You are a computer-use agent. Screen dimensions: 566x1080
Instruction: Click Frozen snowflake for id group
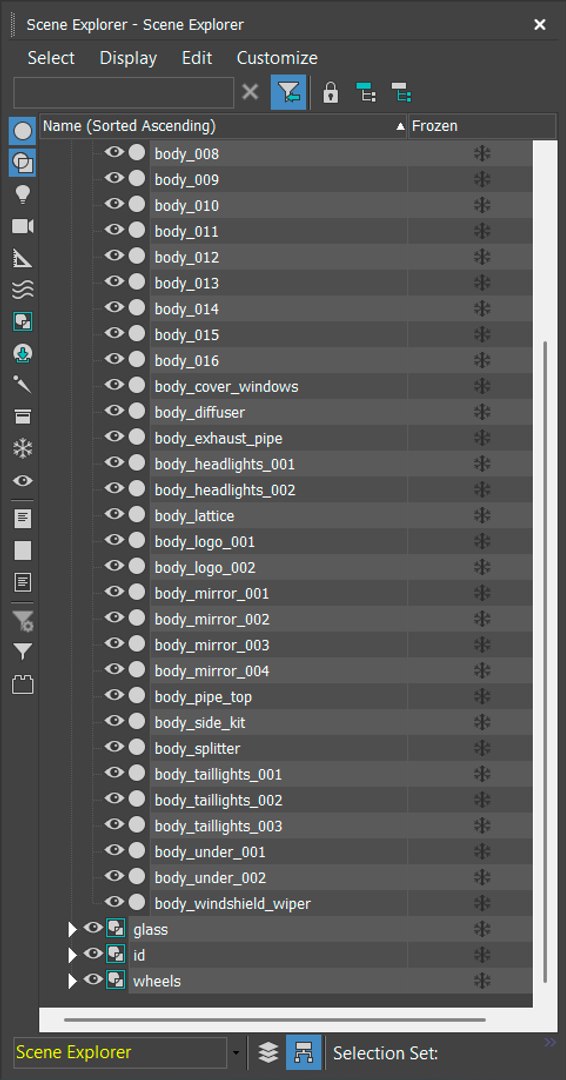pyautogui.click(x=482, y=955)
